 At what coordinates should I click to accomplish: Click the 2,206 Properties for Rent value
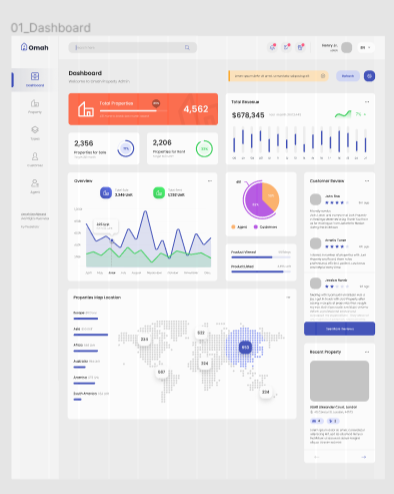(162, 143)
